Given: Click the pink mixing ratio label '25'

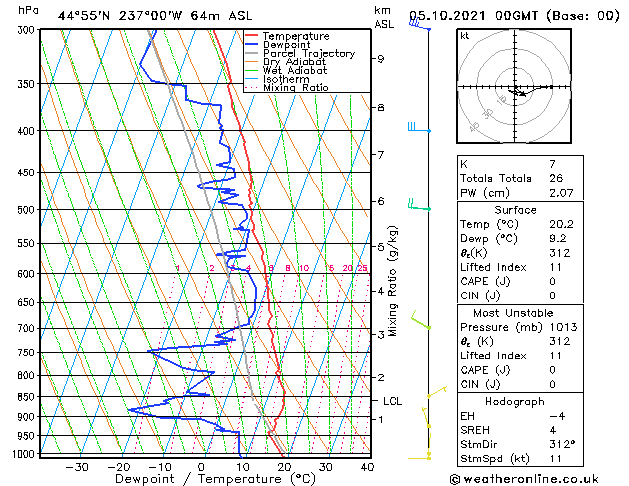Looking at the screenshot, I should [362, 268].
